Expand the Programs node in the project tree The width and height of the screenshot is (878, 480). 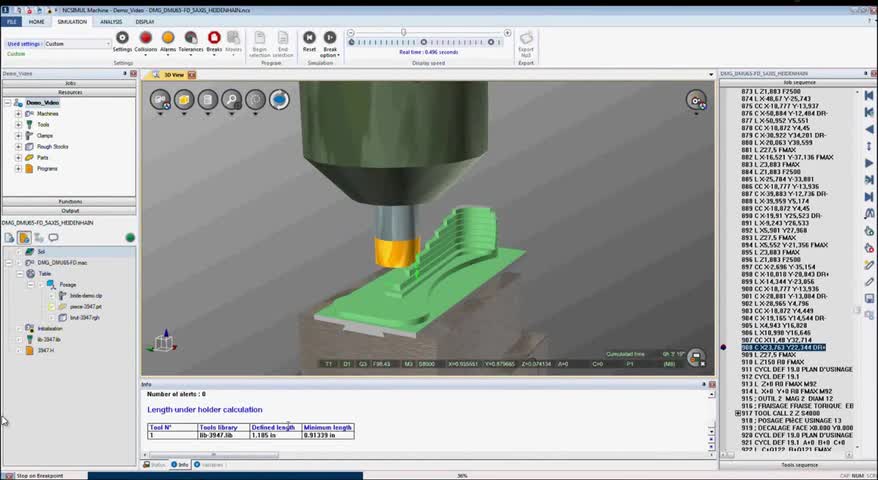coord(18,169)
